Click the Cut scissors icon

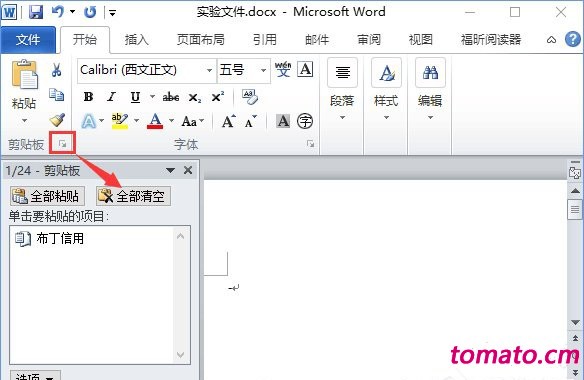pyautogui.click(x=56, y=70)
